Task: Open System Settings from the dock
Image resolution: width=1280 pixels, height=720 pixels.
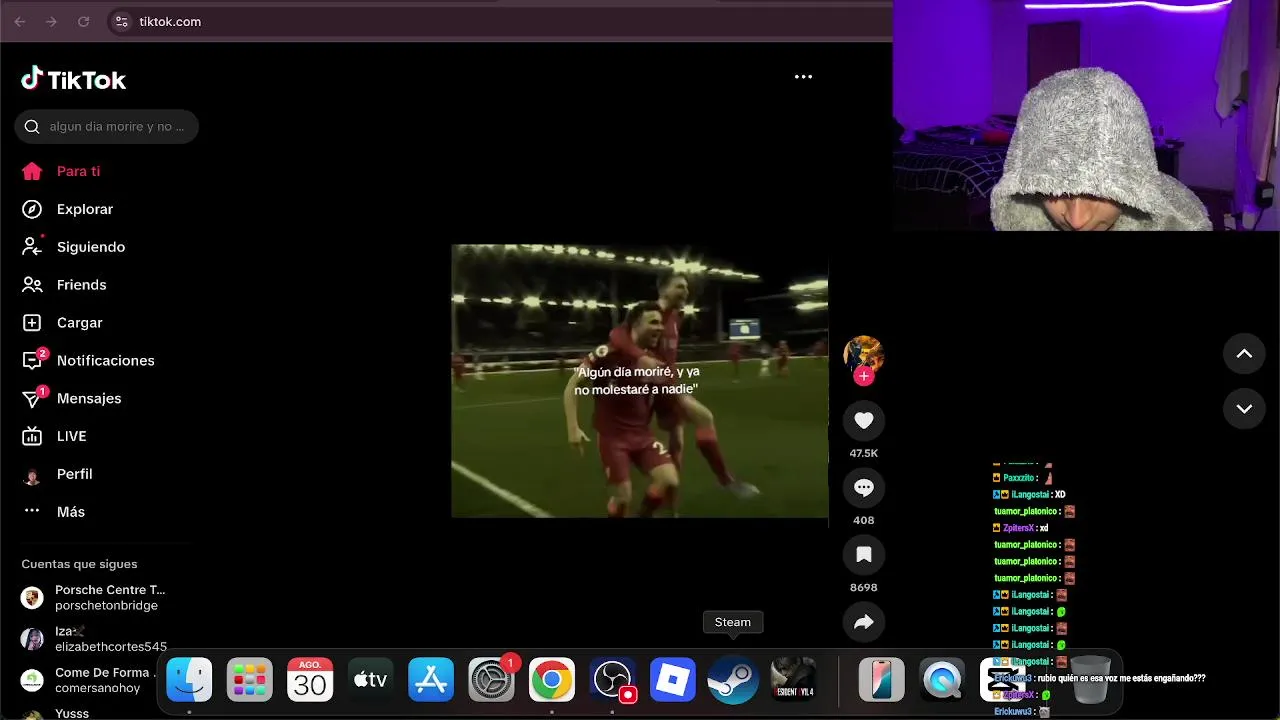Action: click(x=491, y=681)
